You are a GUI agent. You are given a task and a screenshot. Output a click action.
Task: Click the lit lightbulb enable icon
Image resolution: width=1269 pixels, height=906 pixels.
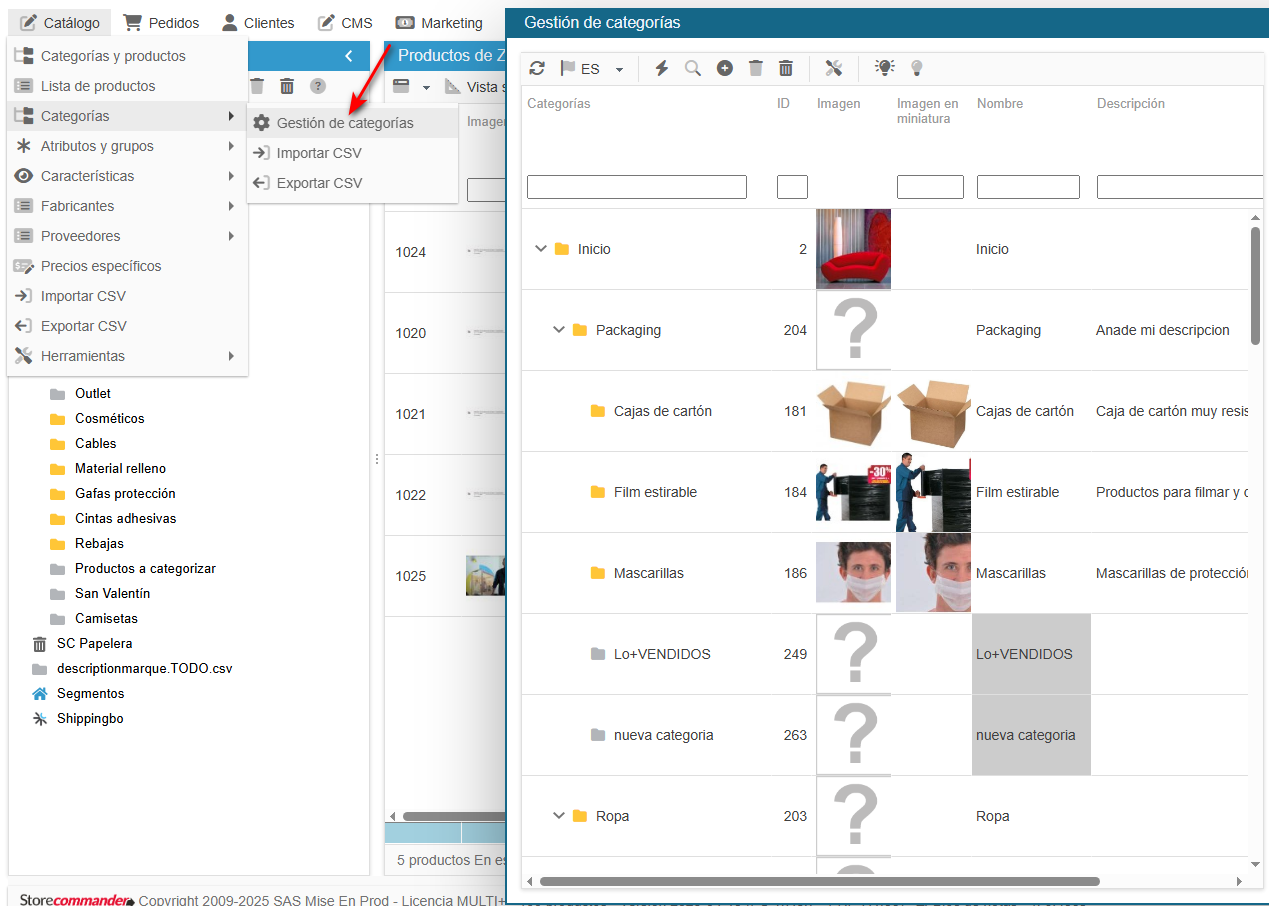885,68
